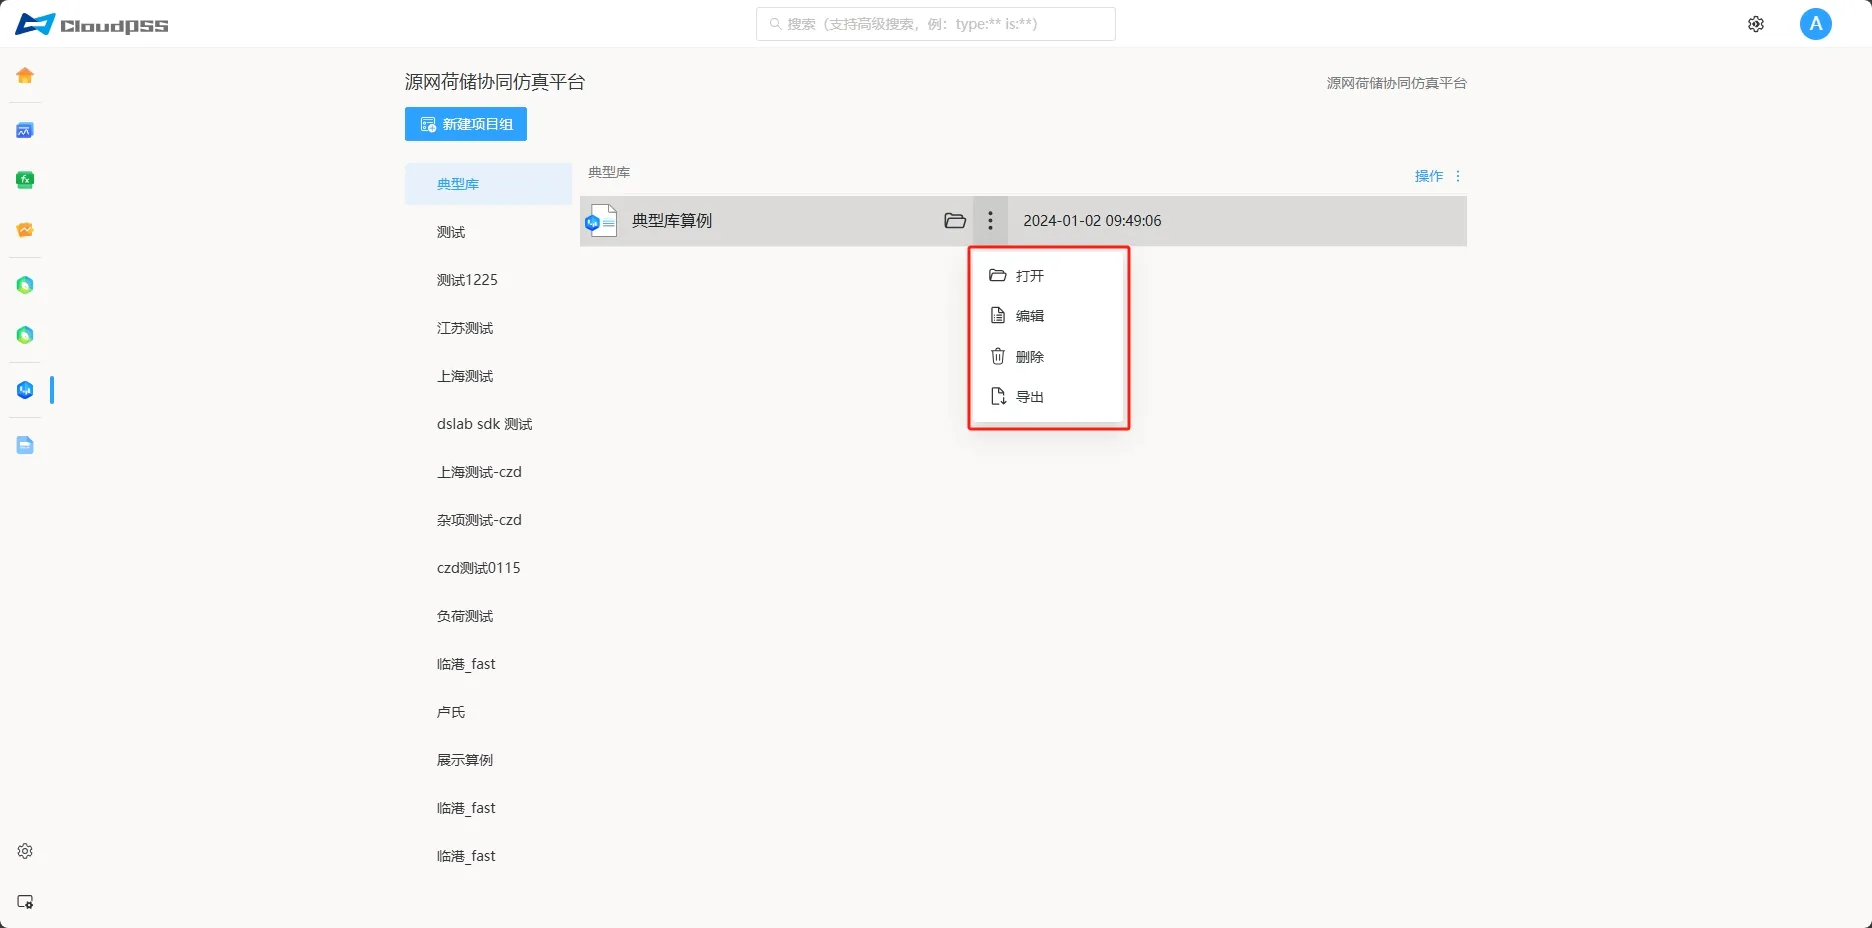
Task: Click the three-dot menu on 典型库算例 row
Action: pos(990,221)
